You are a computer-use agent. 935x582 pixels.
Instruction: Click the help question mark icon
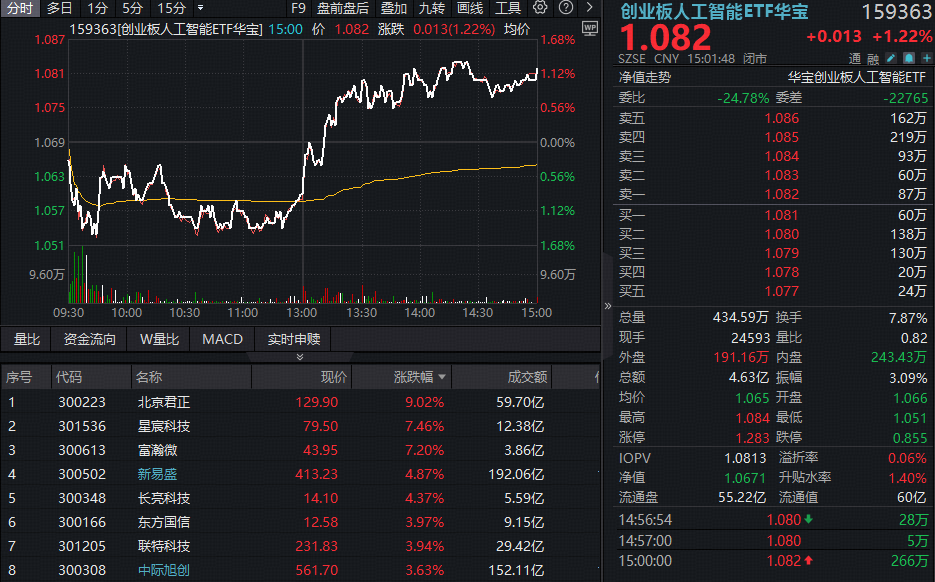coord(565,7)
